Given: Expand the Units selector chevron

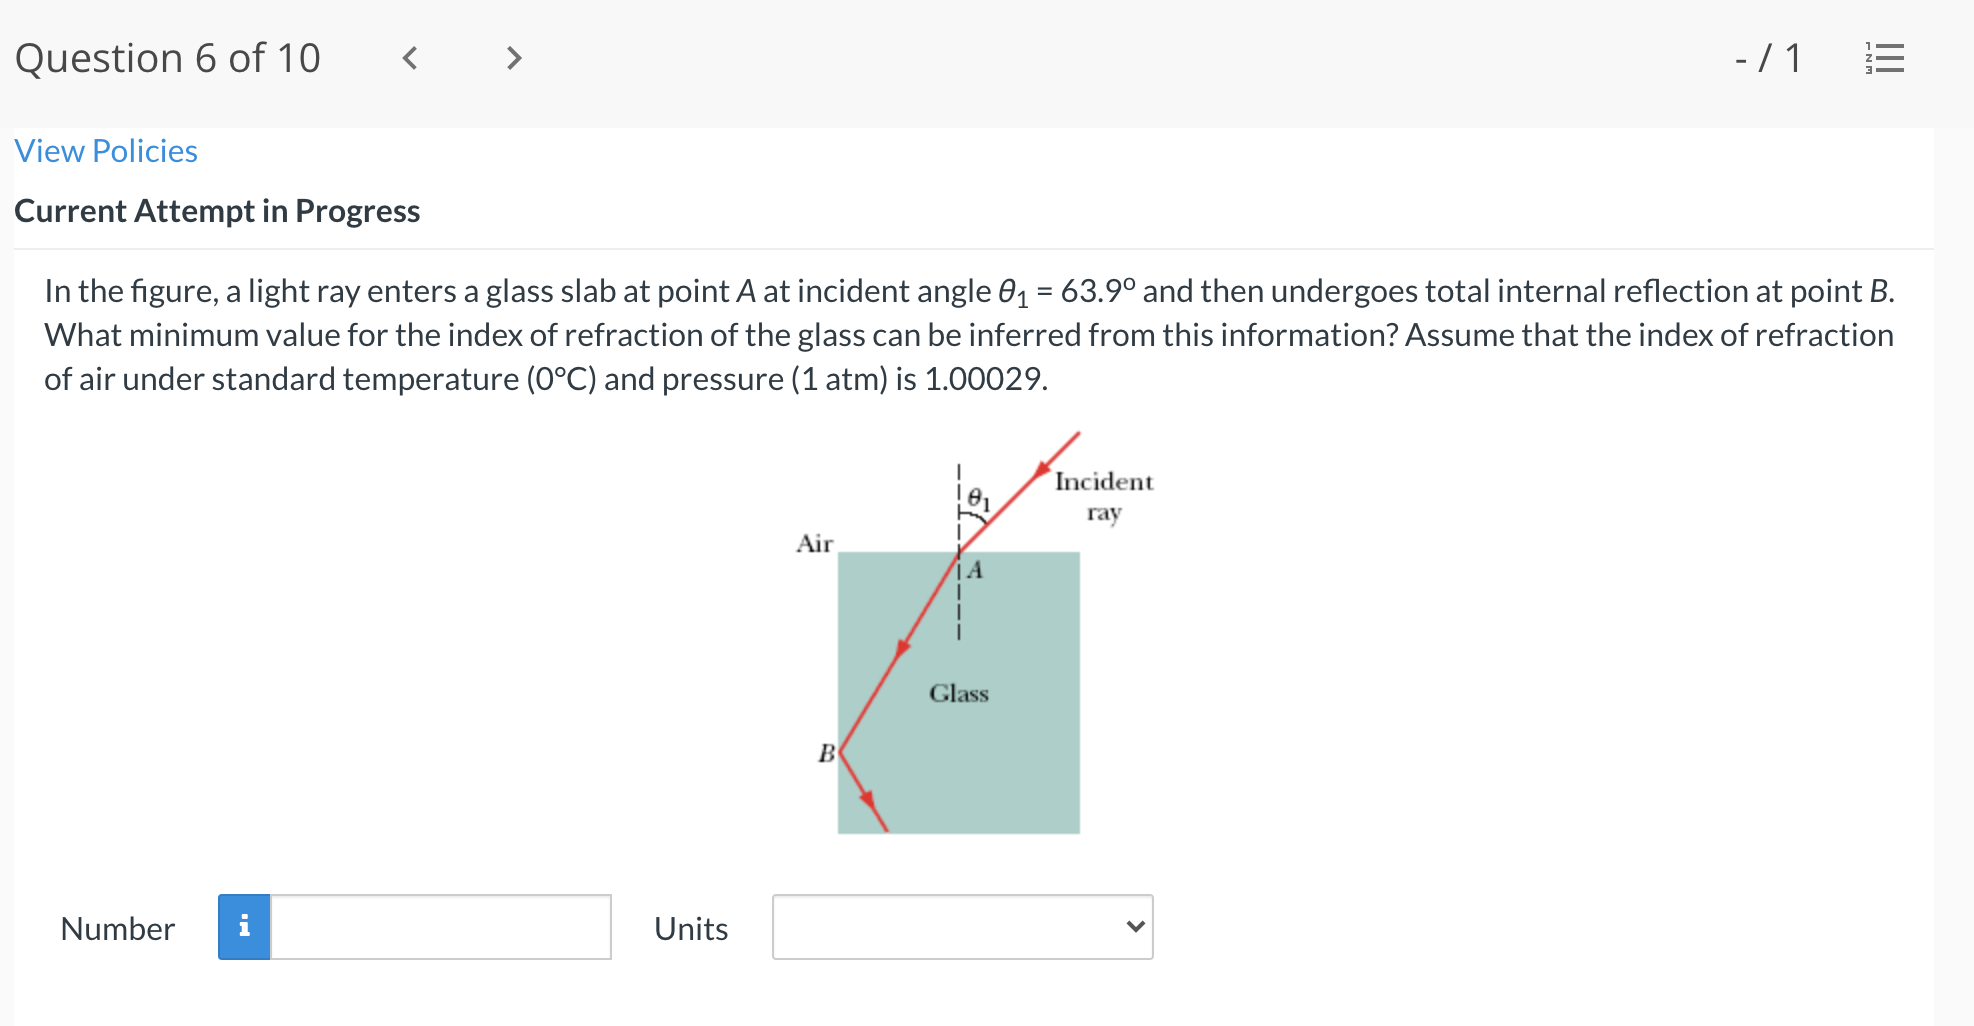Looking at the screenshot, I should pos(1134,927).
